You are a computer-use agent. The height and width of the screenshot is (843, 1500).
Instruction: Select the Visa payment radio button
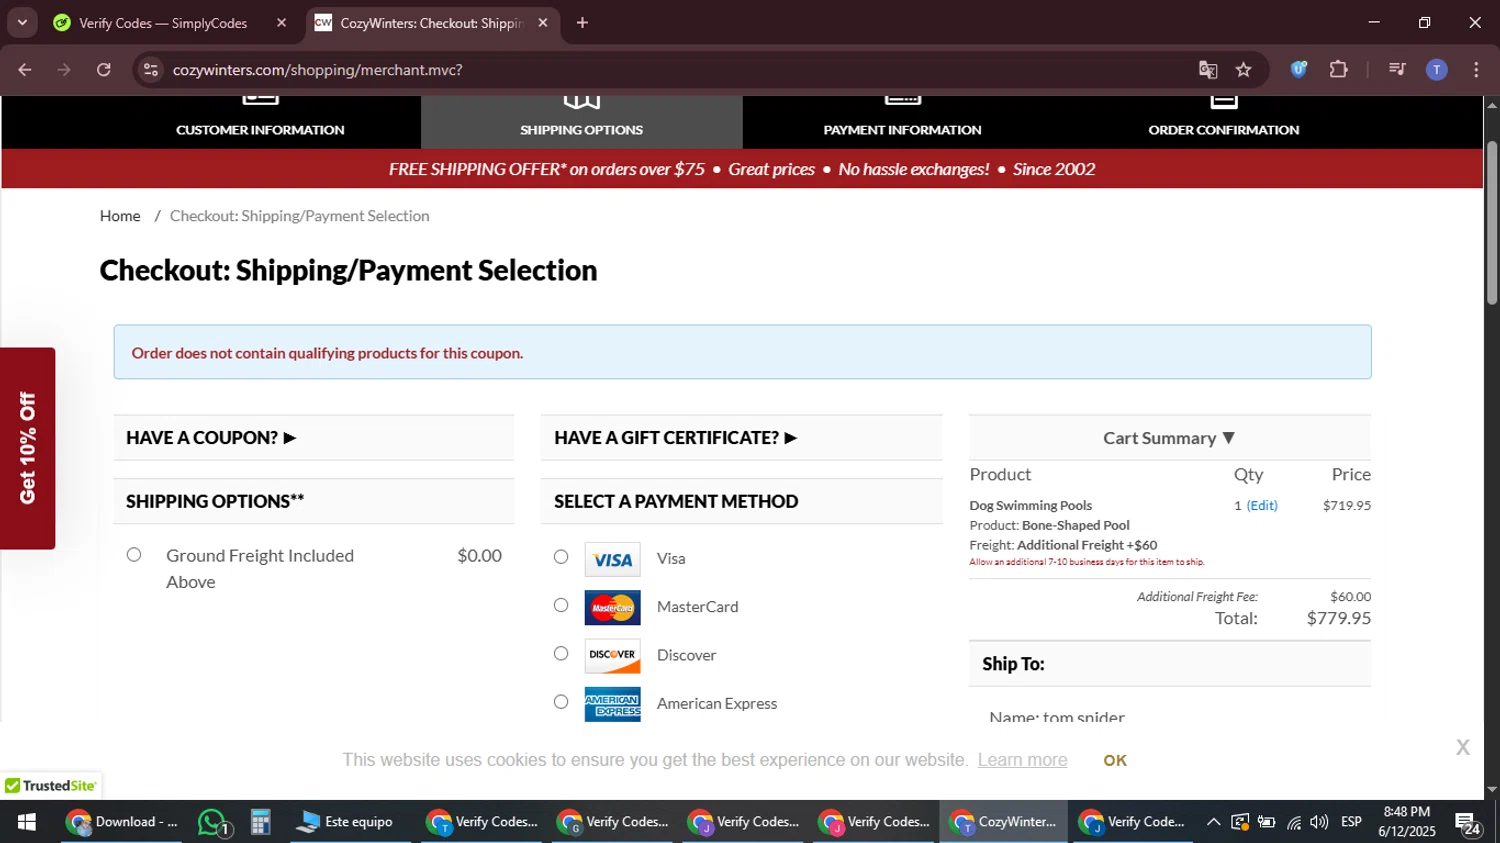pyautogui.click(x=561, y=557)
